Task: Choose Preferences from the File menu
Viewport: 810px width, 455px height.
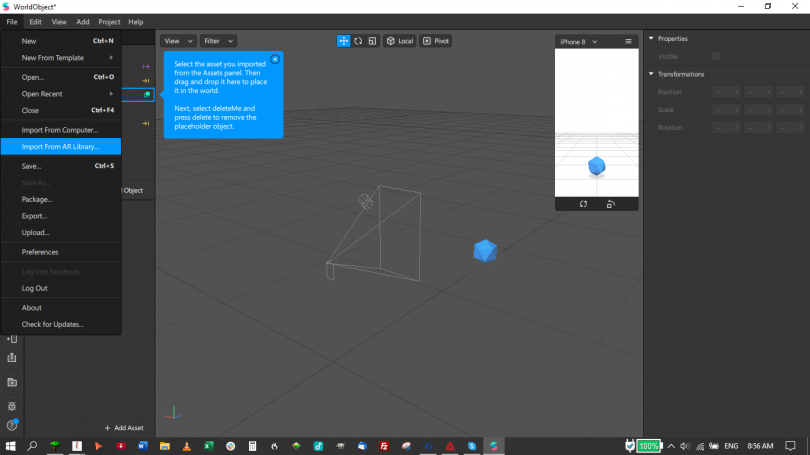Action: pos(40,252)
